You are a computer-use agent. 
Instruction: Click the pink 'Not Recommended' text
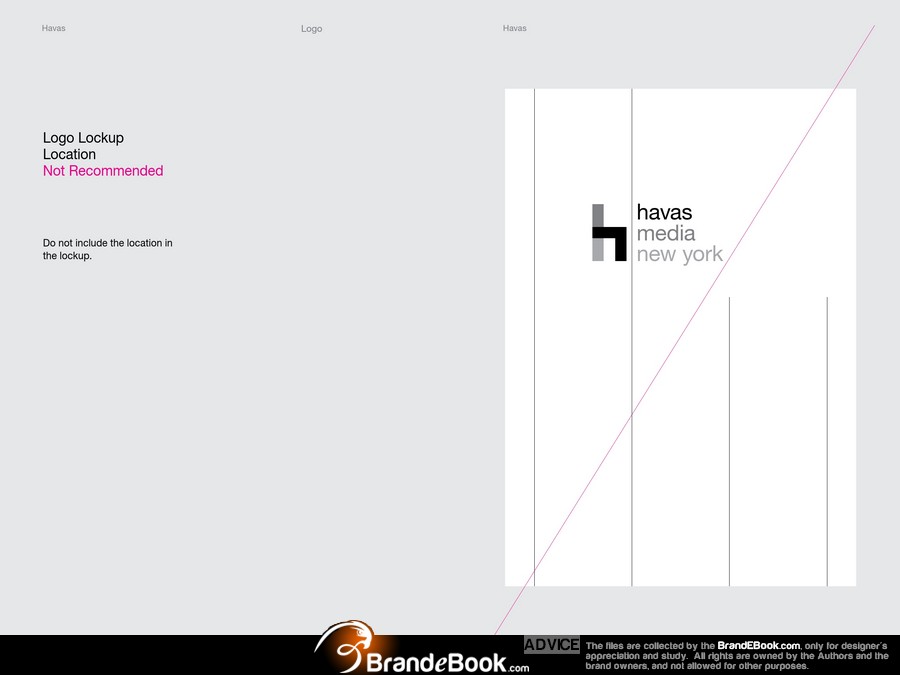[103, 170]
